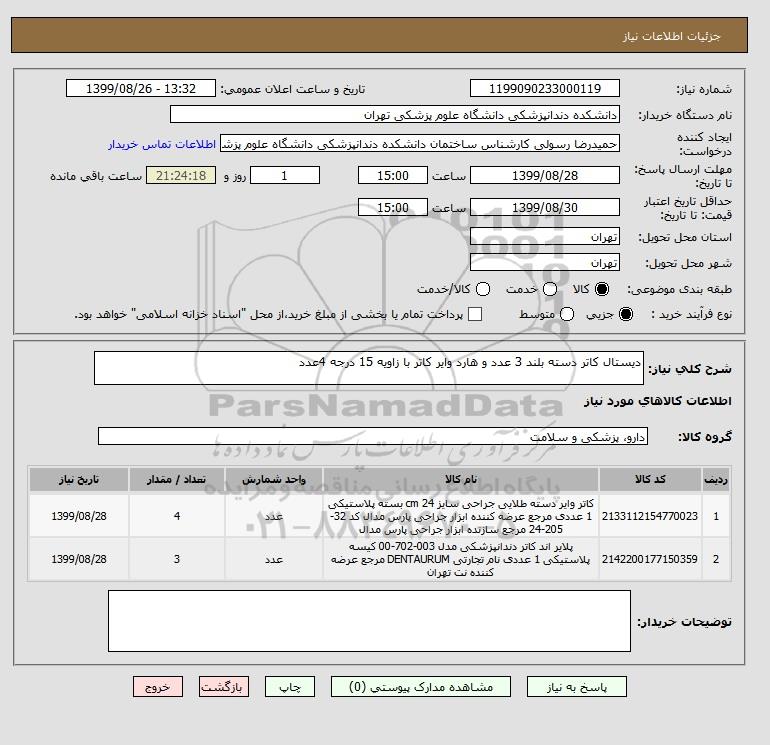Viewport: 770px width, 745px height.
Task: Select the متوسط purchase type radio
Action: click(567, 314)
